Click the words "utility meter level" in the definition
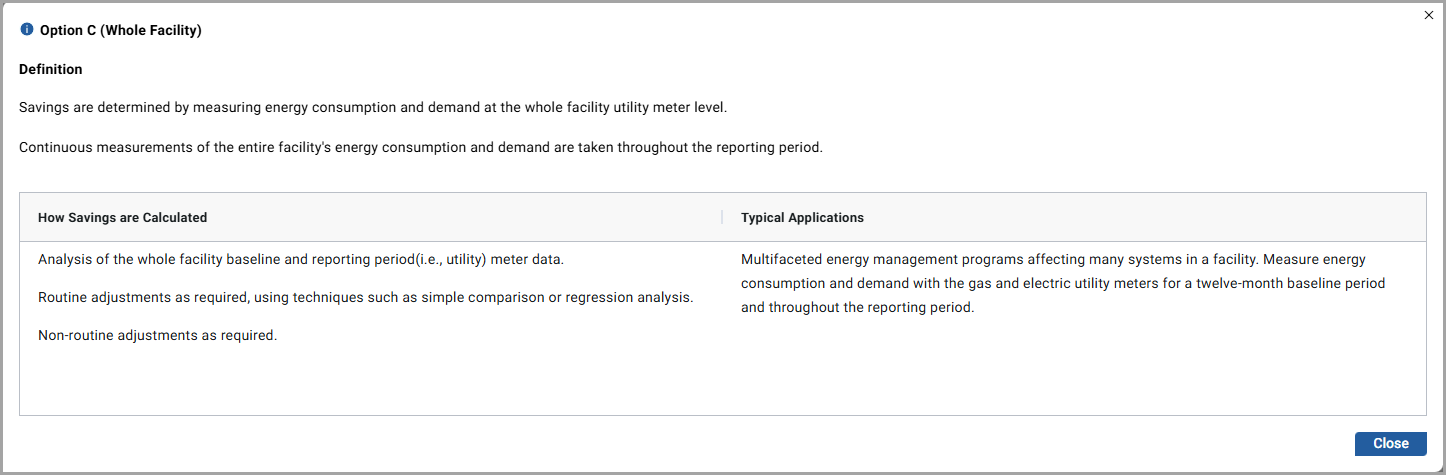1446x475 pixels. 677,107
